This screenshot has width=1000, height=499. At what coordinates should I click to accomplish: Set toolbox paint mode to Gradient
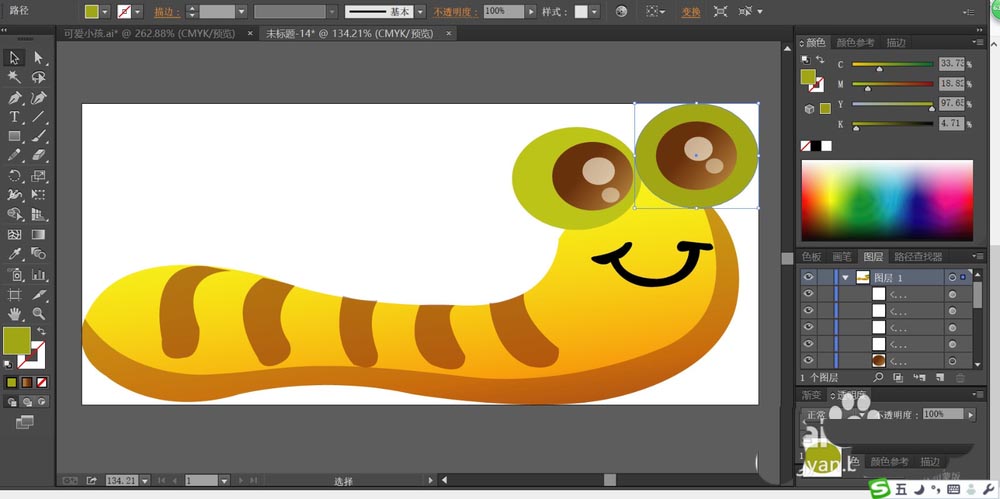point(26,382)
